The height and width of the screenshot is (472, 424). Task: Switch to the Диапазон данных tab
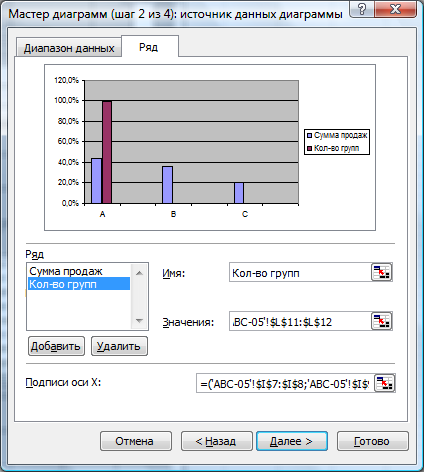point(69,48)
